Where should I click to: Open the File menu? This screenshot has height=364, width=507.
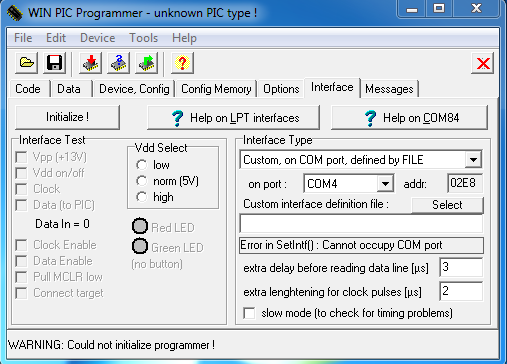click(x=23, y=38)
